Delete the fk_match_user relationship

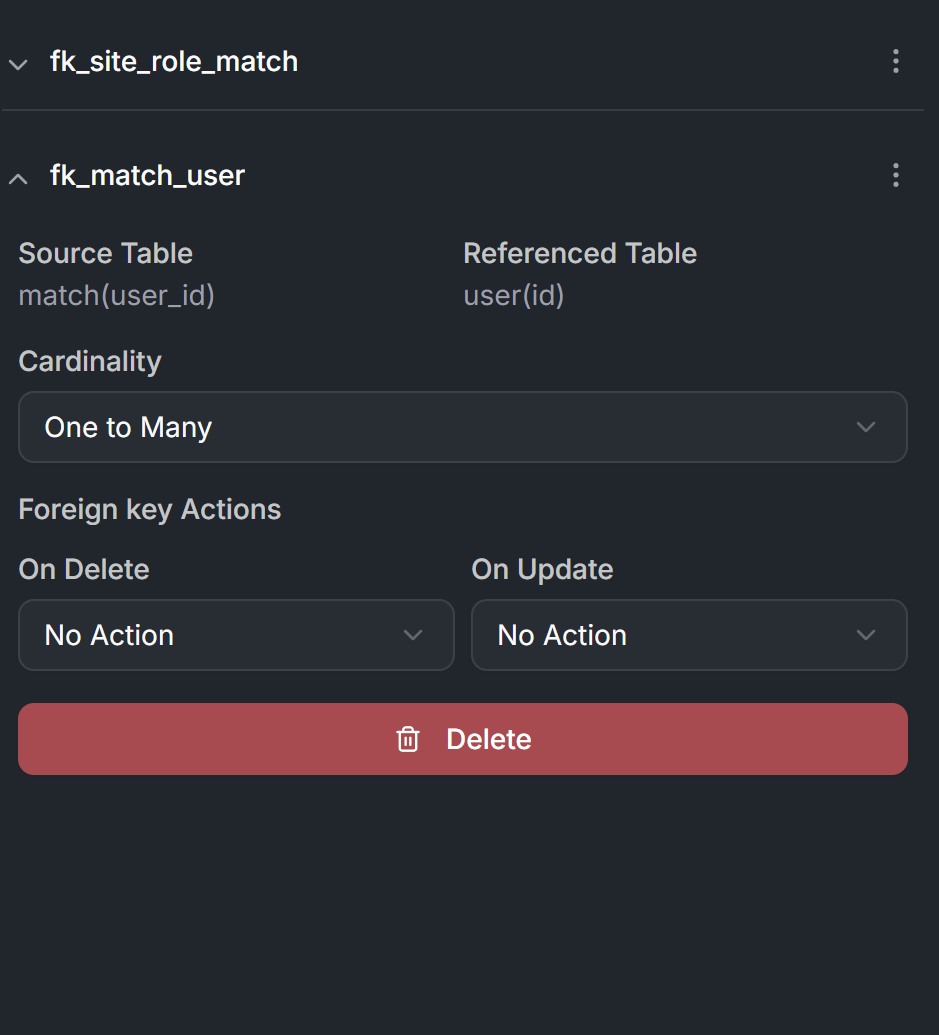[x=463, y=739]
